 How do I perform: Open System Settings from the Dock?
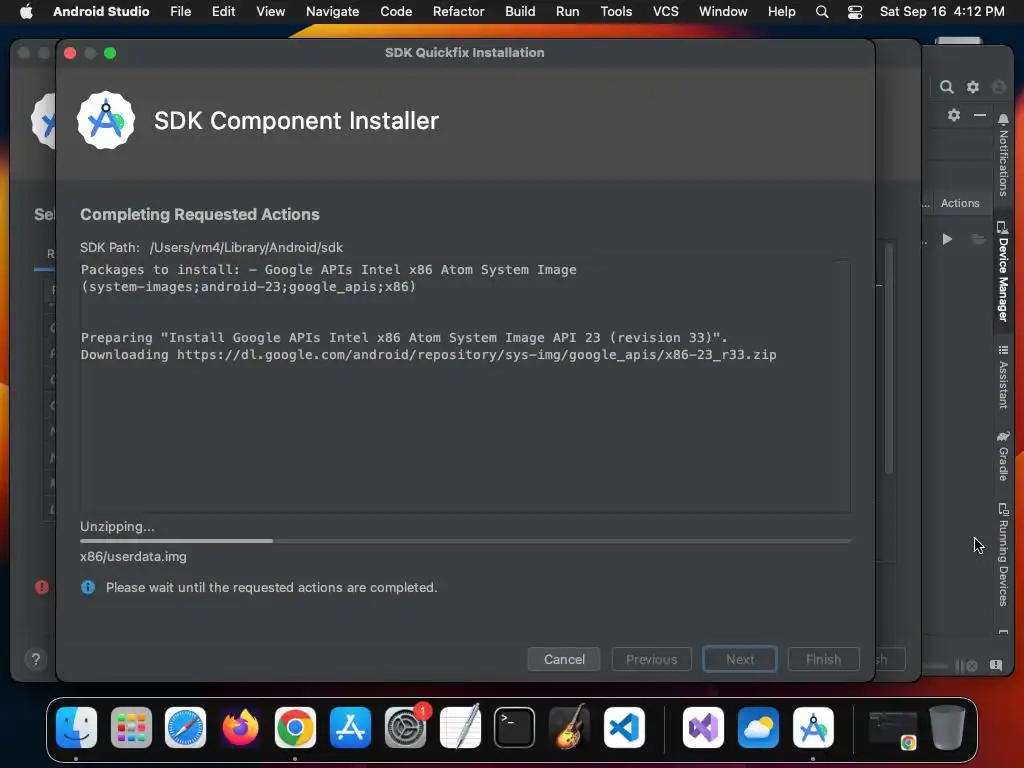[405, 728]
